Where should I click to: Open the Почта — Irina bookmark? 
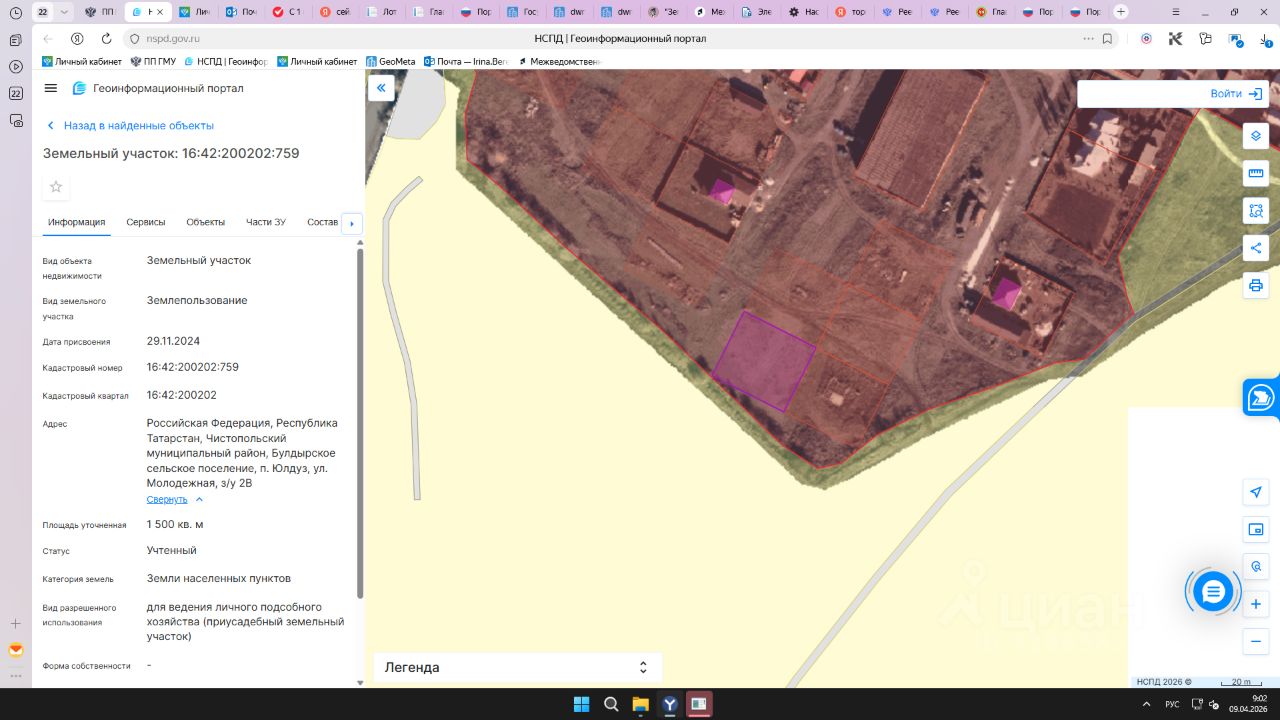tap(467, 62)
